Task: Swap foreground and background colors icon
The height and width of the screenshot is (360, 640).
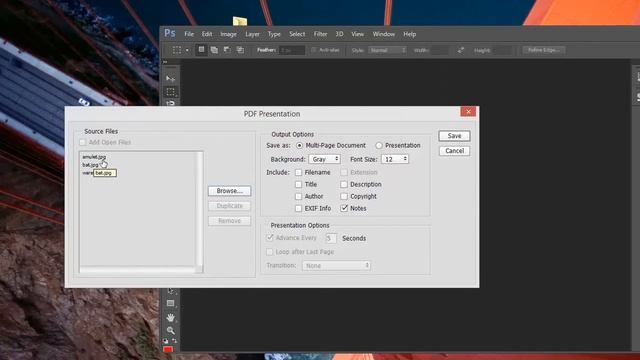Action: 175,340
